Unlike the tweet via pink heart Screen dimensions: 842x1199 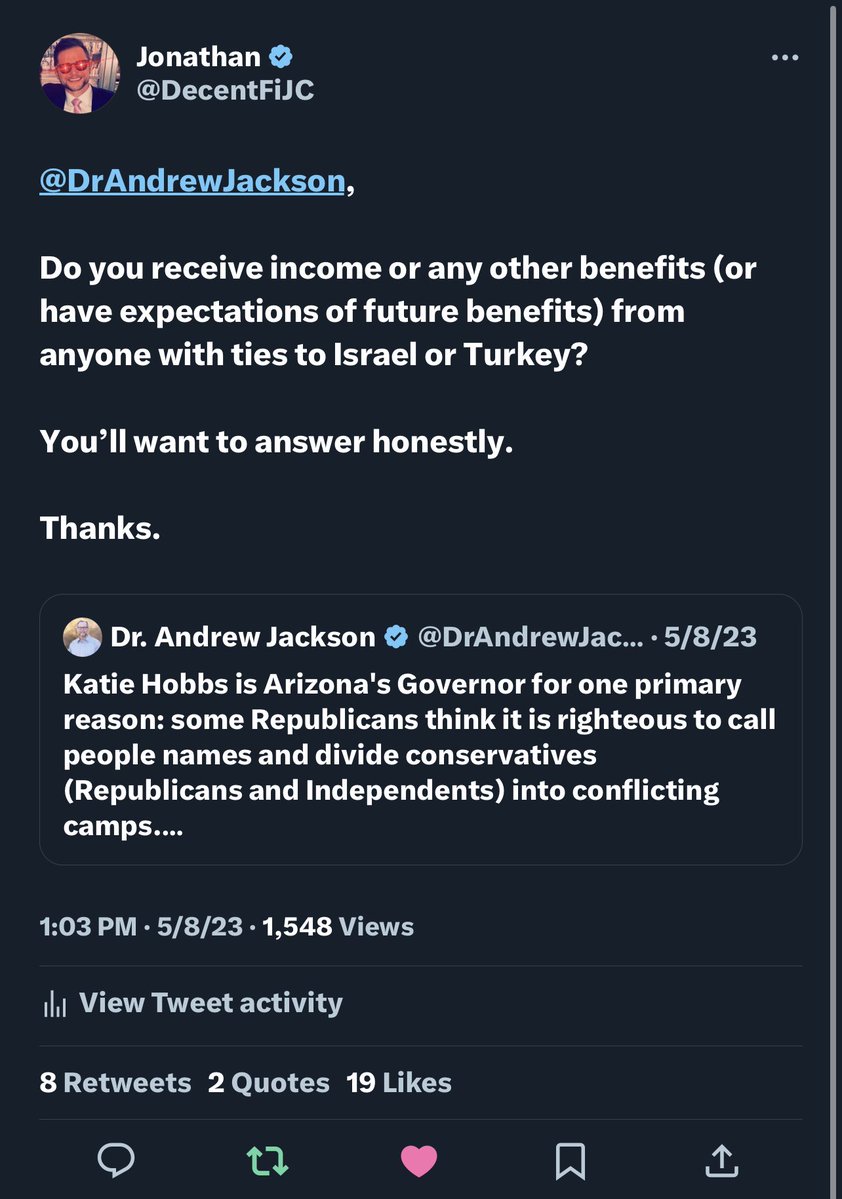tap(419, 1160)
